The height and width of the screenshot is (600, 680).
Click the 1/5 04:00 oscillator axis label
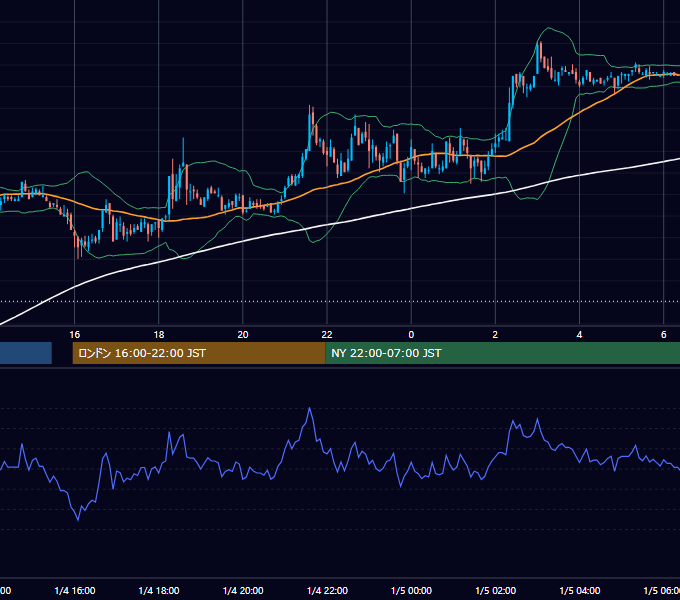[x=579, y=590]
